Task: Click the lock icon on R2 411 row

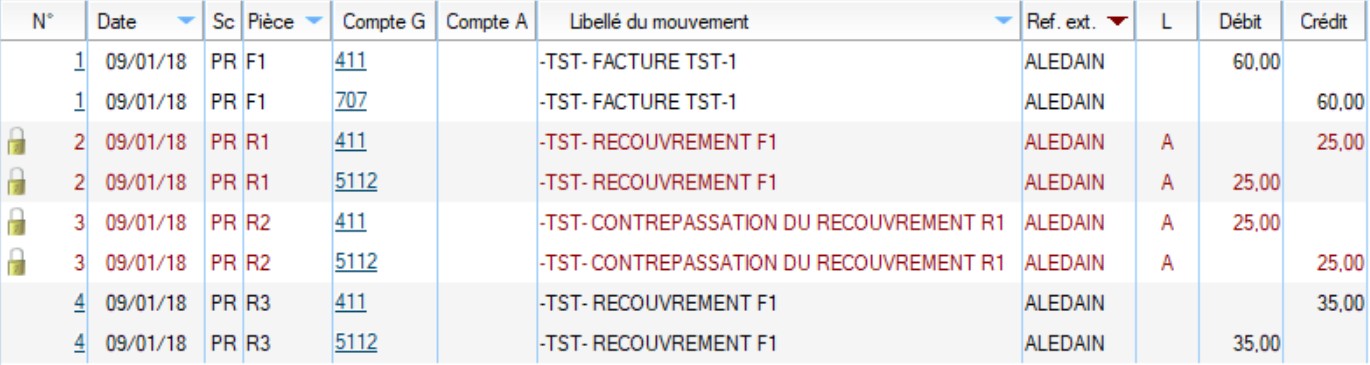Action: point(15,222)
